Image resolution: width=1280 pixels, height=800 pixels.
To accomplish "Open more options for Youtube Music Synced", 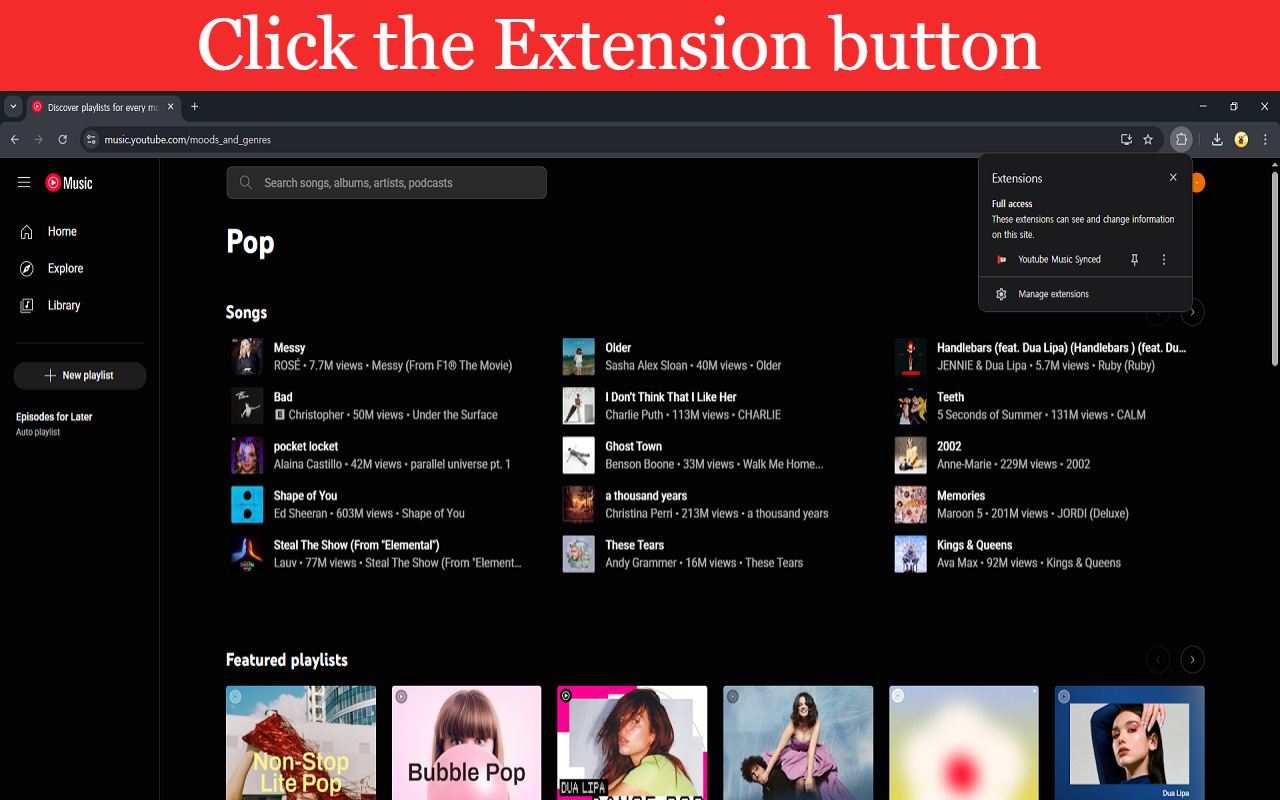I will point(1164,259).
